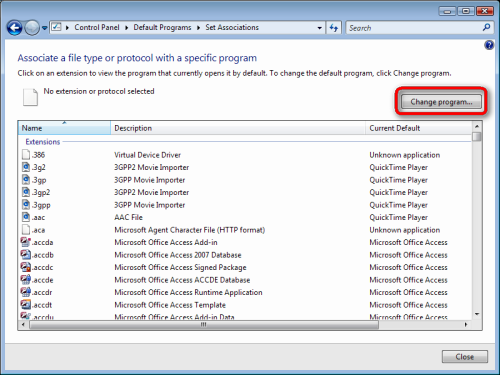Viewport: 500px width, 375px height.
Task: Open the recent pages dropdown arrow
Action: [44, 28]
